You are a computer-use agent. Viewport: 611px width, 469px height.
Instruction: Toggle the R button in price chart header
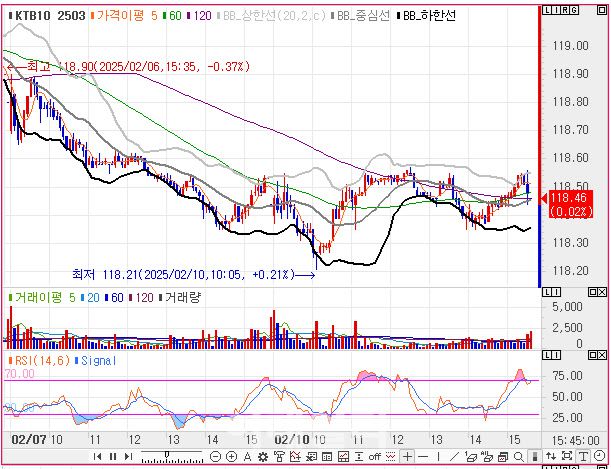(x=565, y=10)
